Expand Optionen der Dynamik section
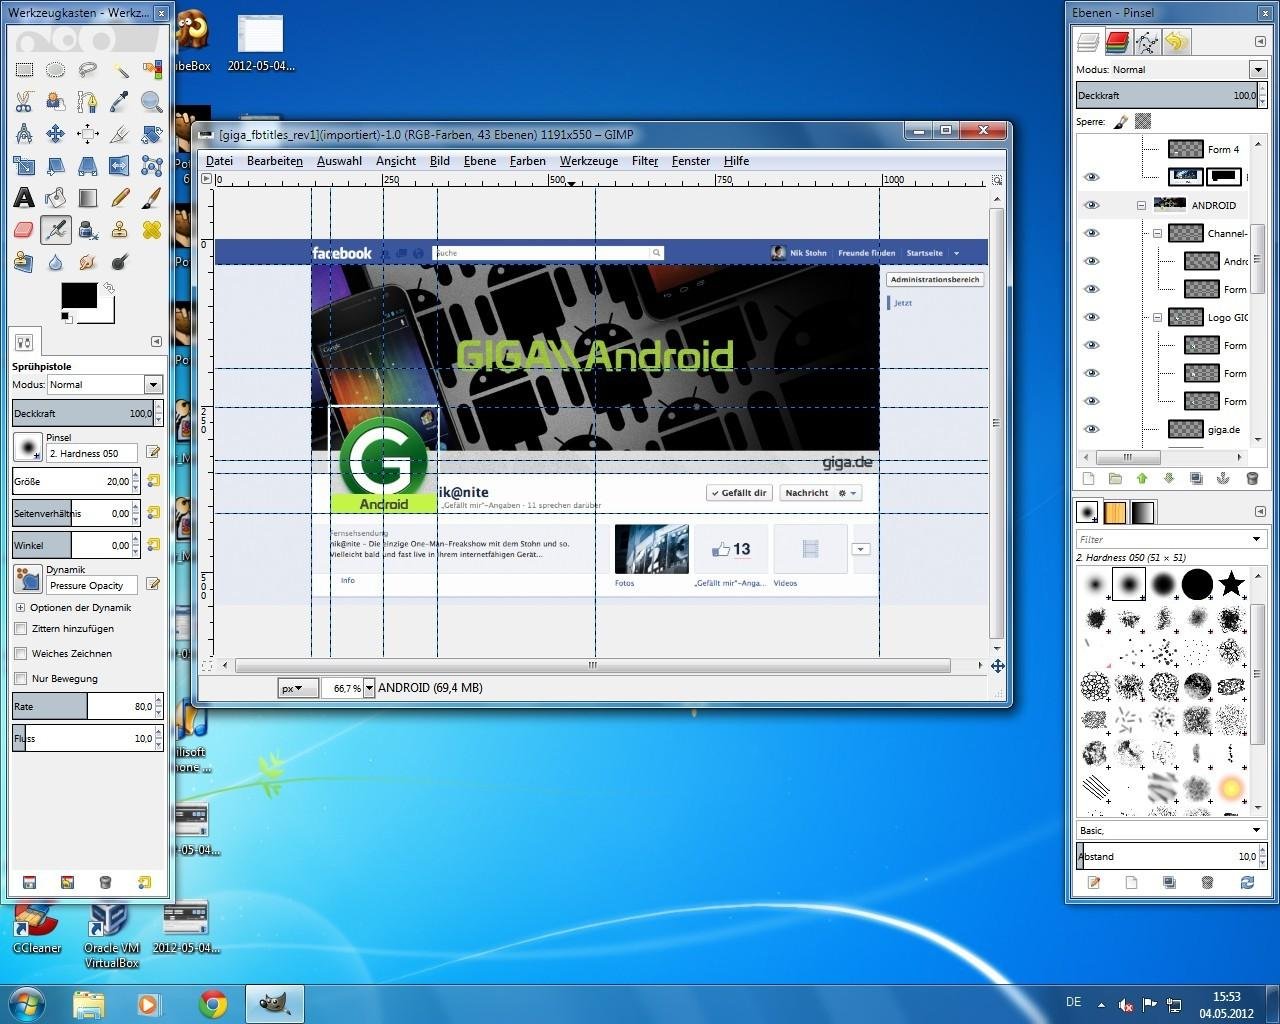 20,608
